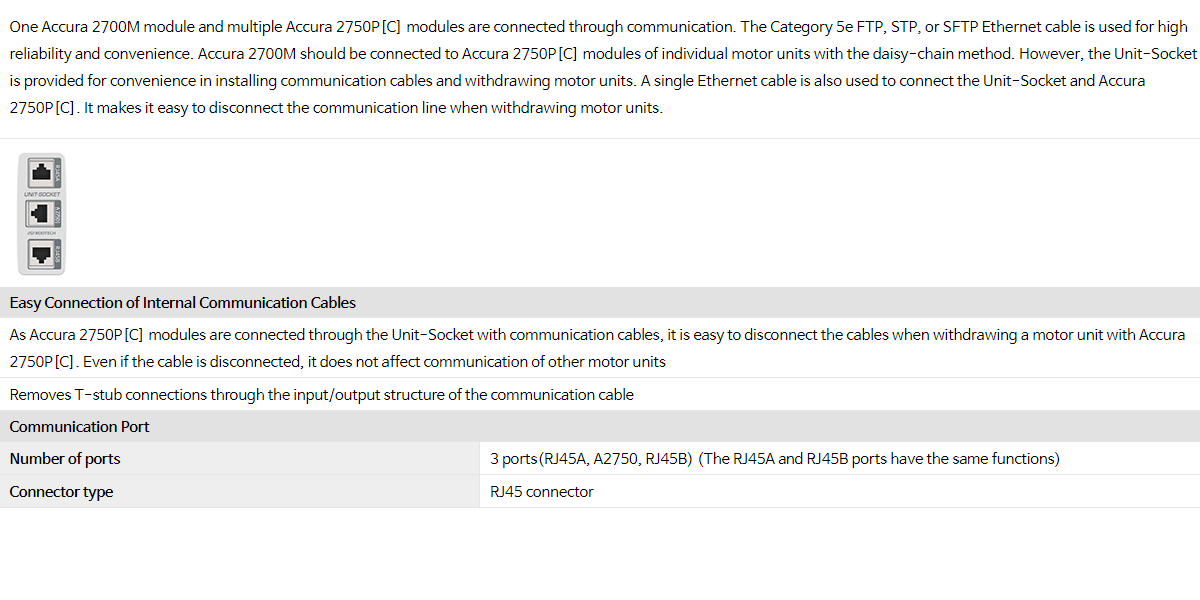Click the same functions note in ports row
Image resolution: width=1200 pixels, height=600 pixels.
tap(879, 459)
